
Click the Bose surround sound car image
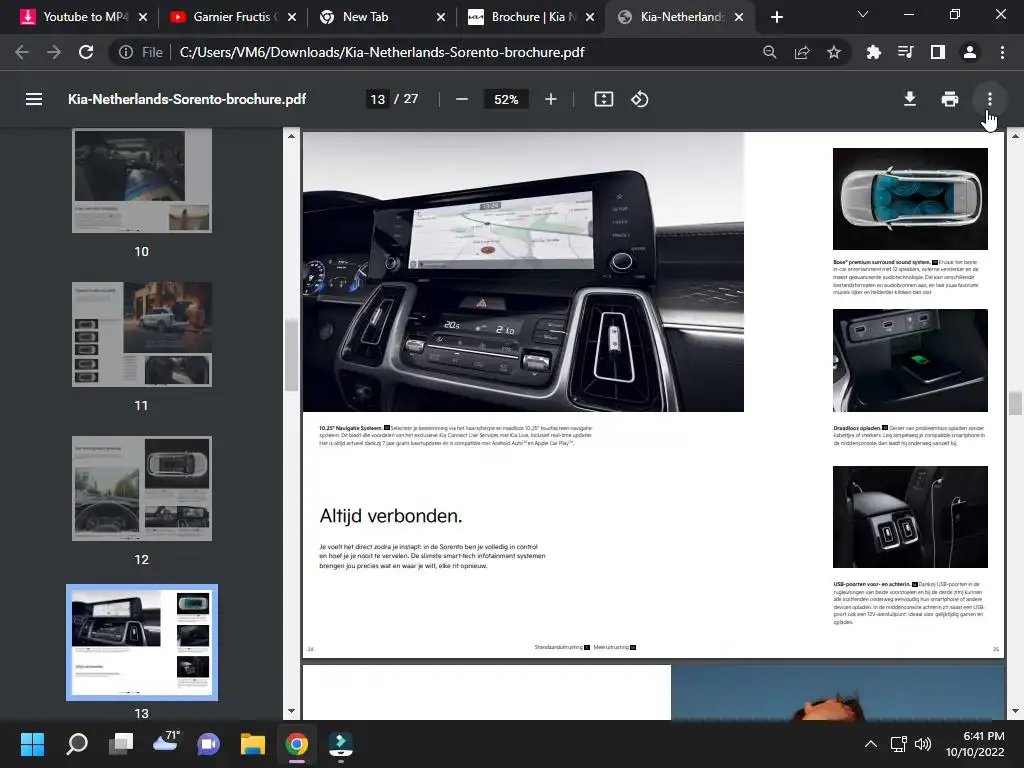tap(910, 199)
